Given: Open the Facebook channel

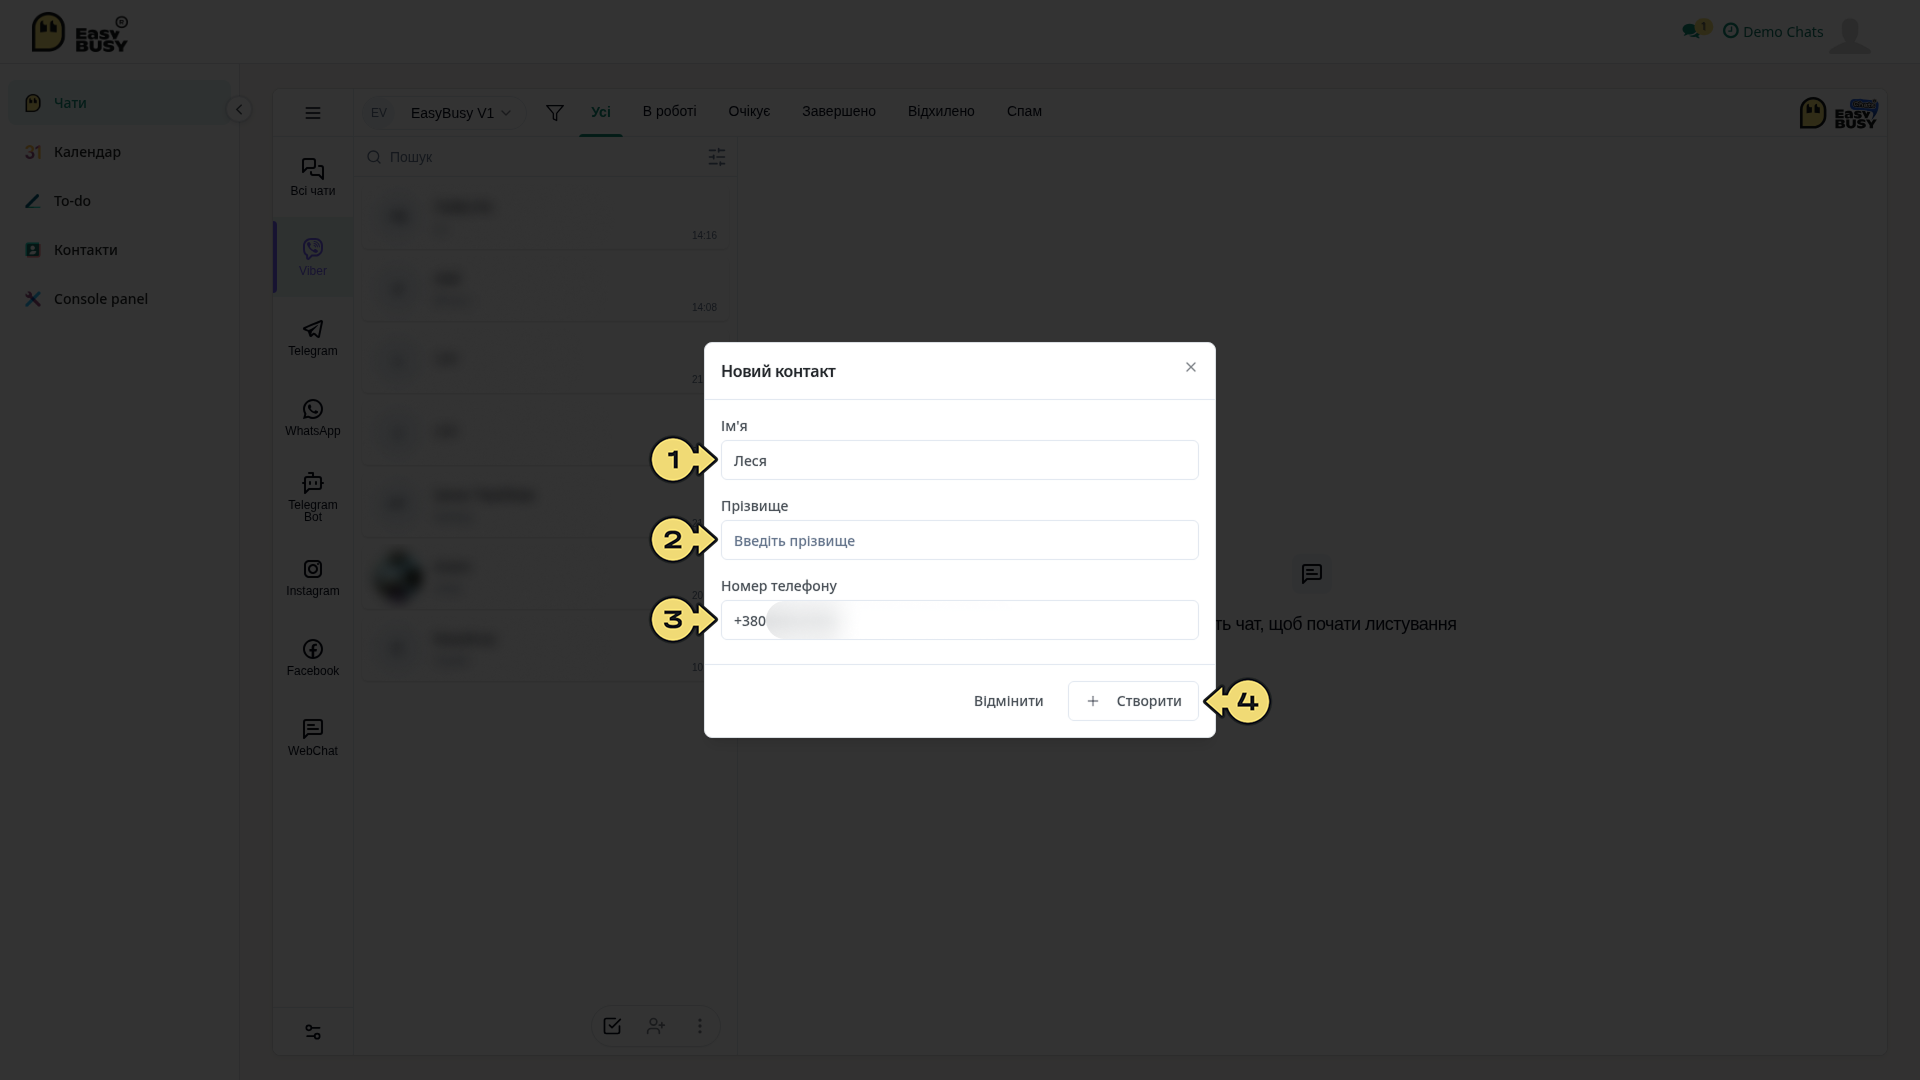Looking at the screenshot, I should [x=313, y=657].
